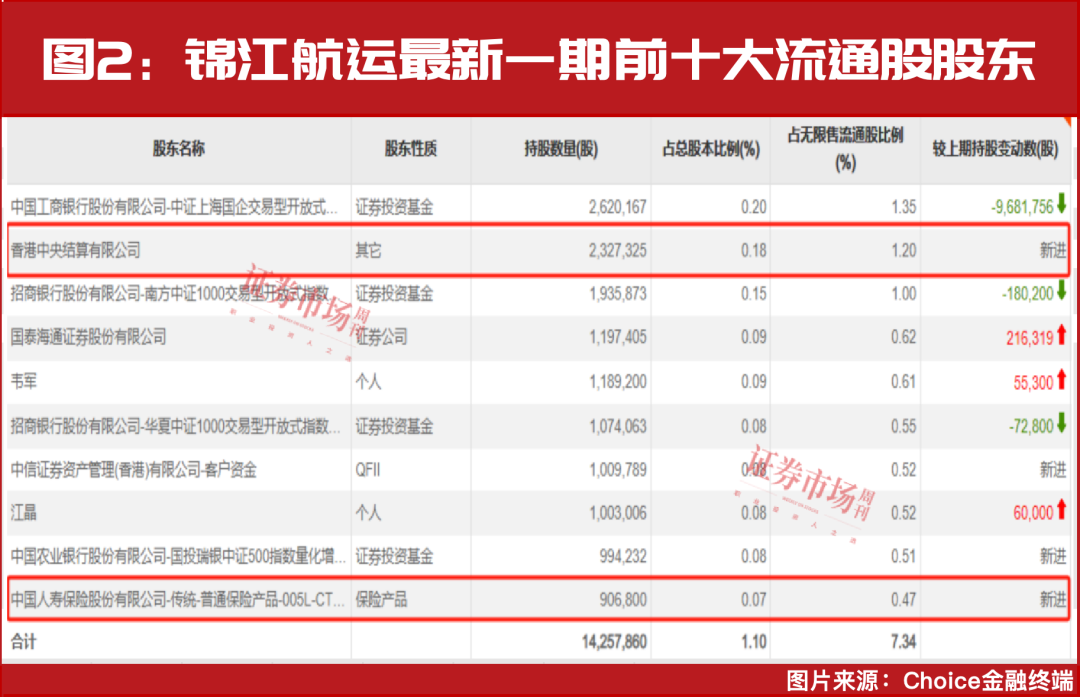
Task: Click 新进 in the 中信证券资产管理 row
Action: pyautogui.click(x=1053, y=470)
